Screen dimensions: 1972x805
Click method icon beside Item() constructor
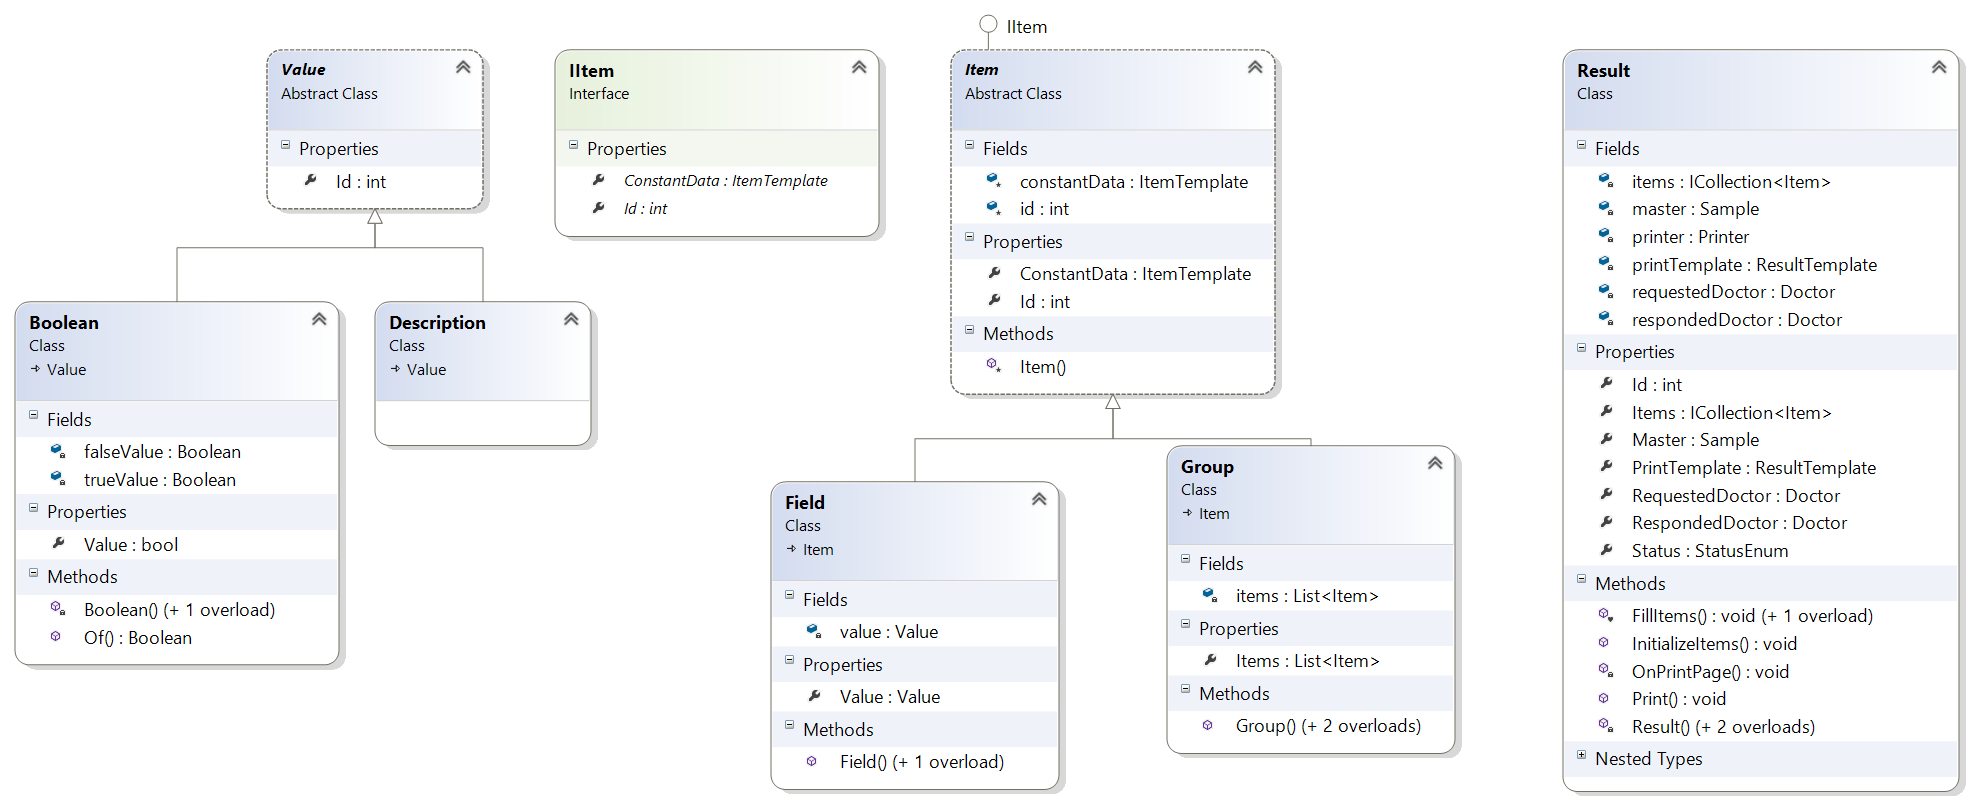[x=994, y=365]
